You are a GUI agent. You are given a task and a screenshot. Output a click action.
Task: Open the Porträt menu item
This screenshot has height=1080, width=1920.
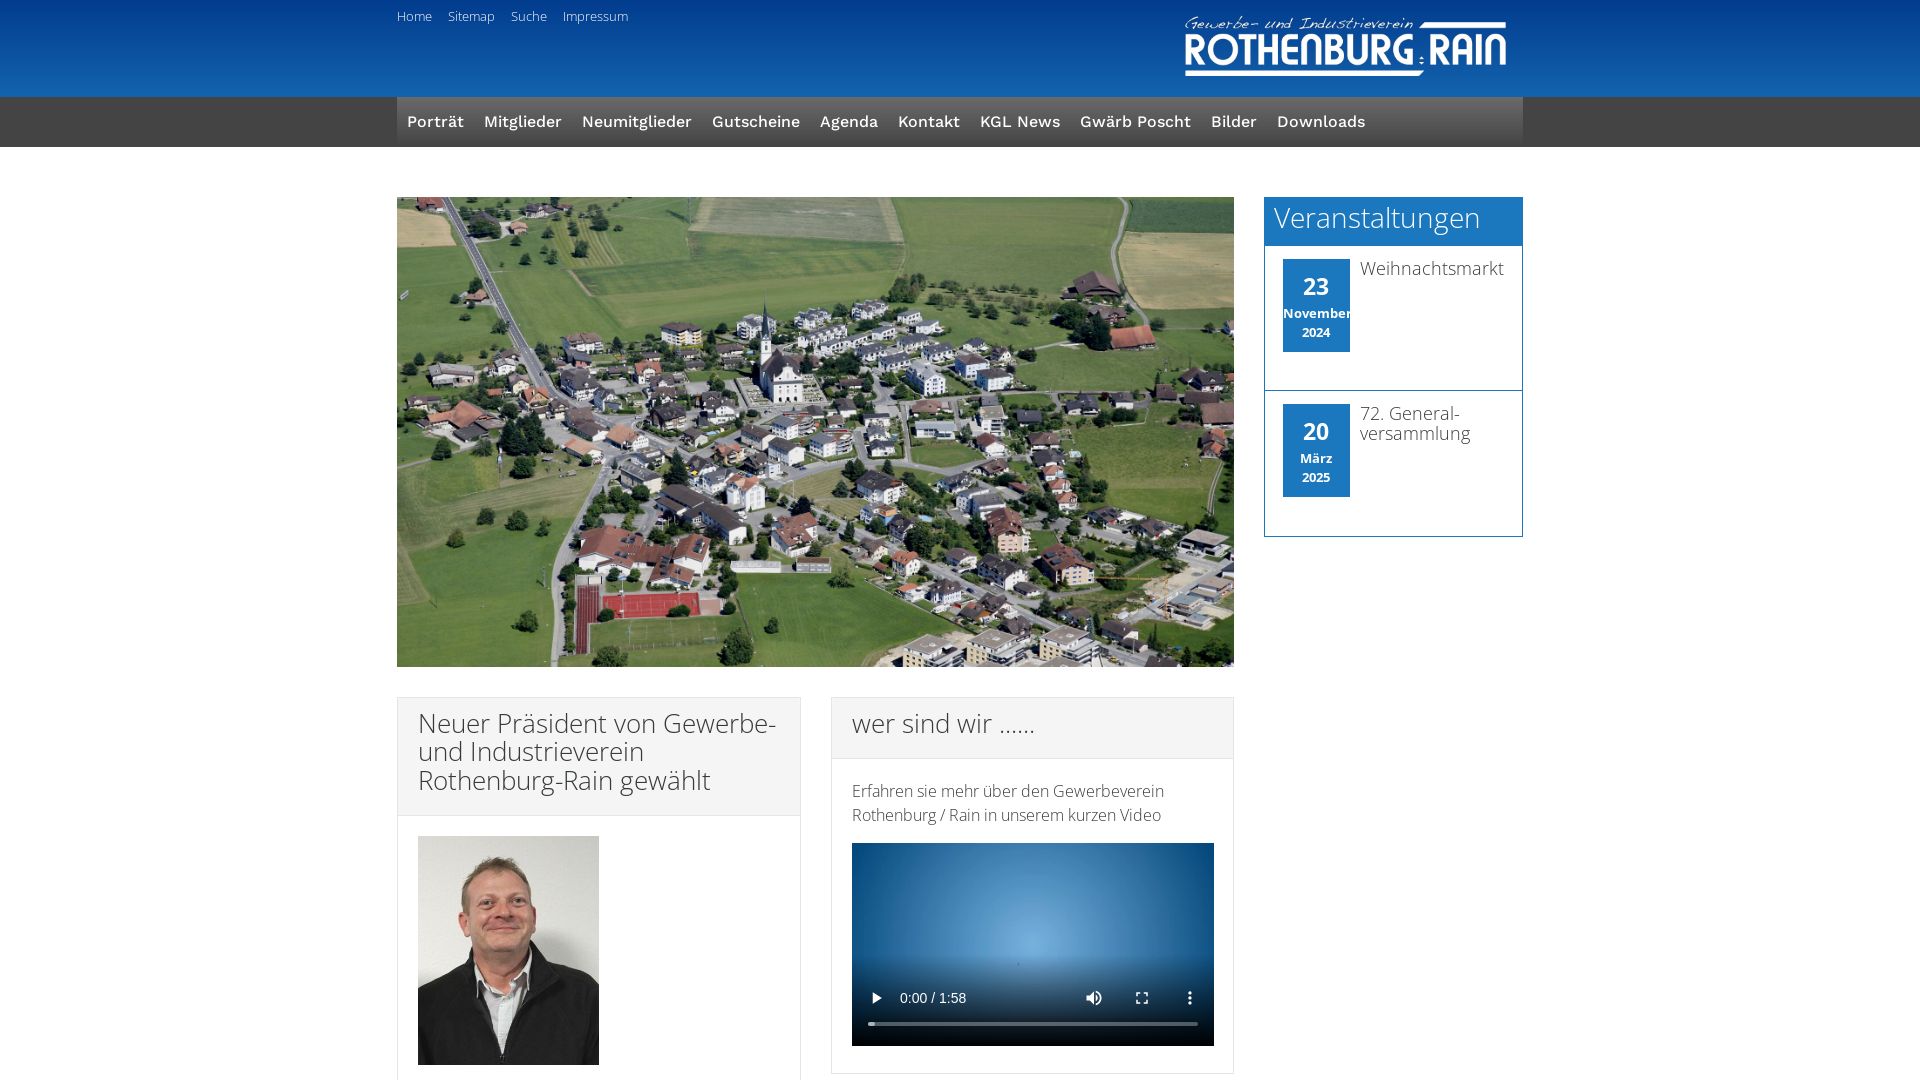pos(435,122)
